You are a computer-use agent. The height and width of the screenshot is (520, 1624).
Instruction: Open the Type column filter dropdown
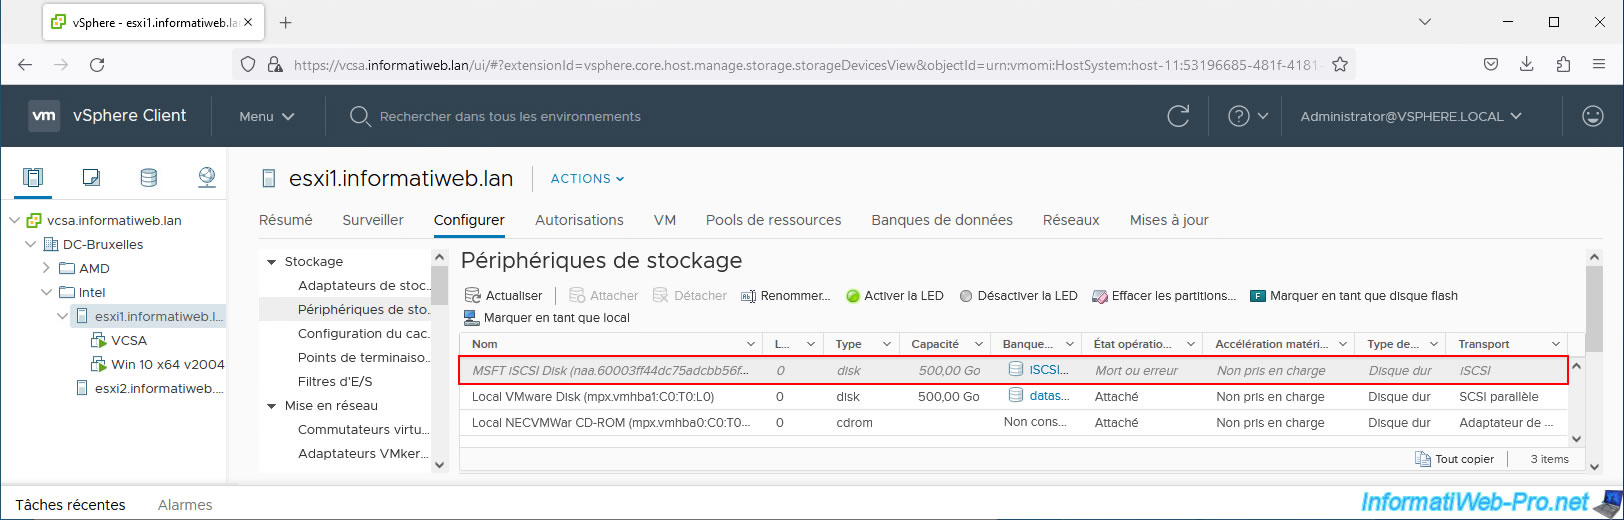[x=888, y=344]
